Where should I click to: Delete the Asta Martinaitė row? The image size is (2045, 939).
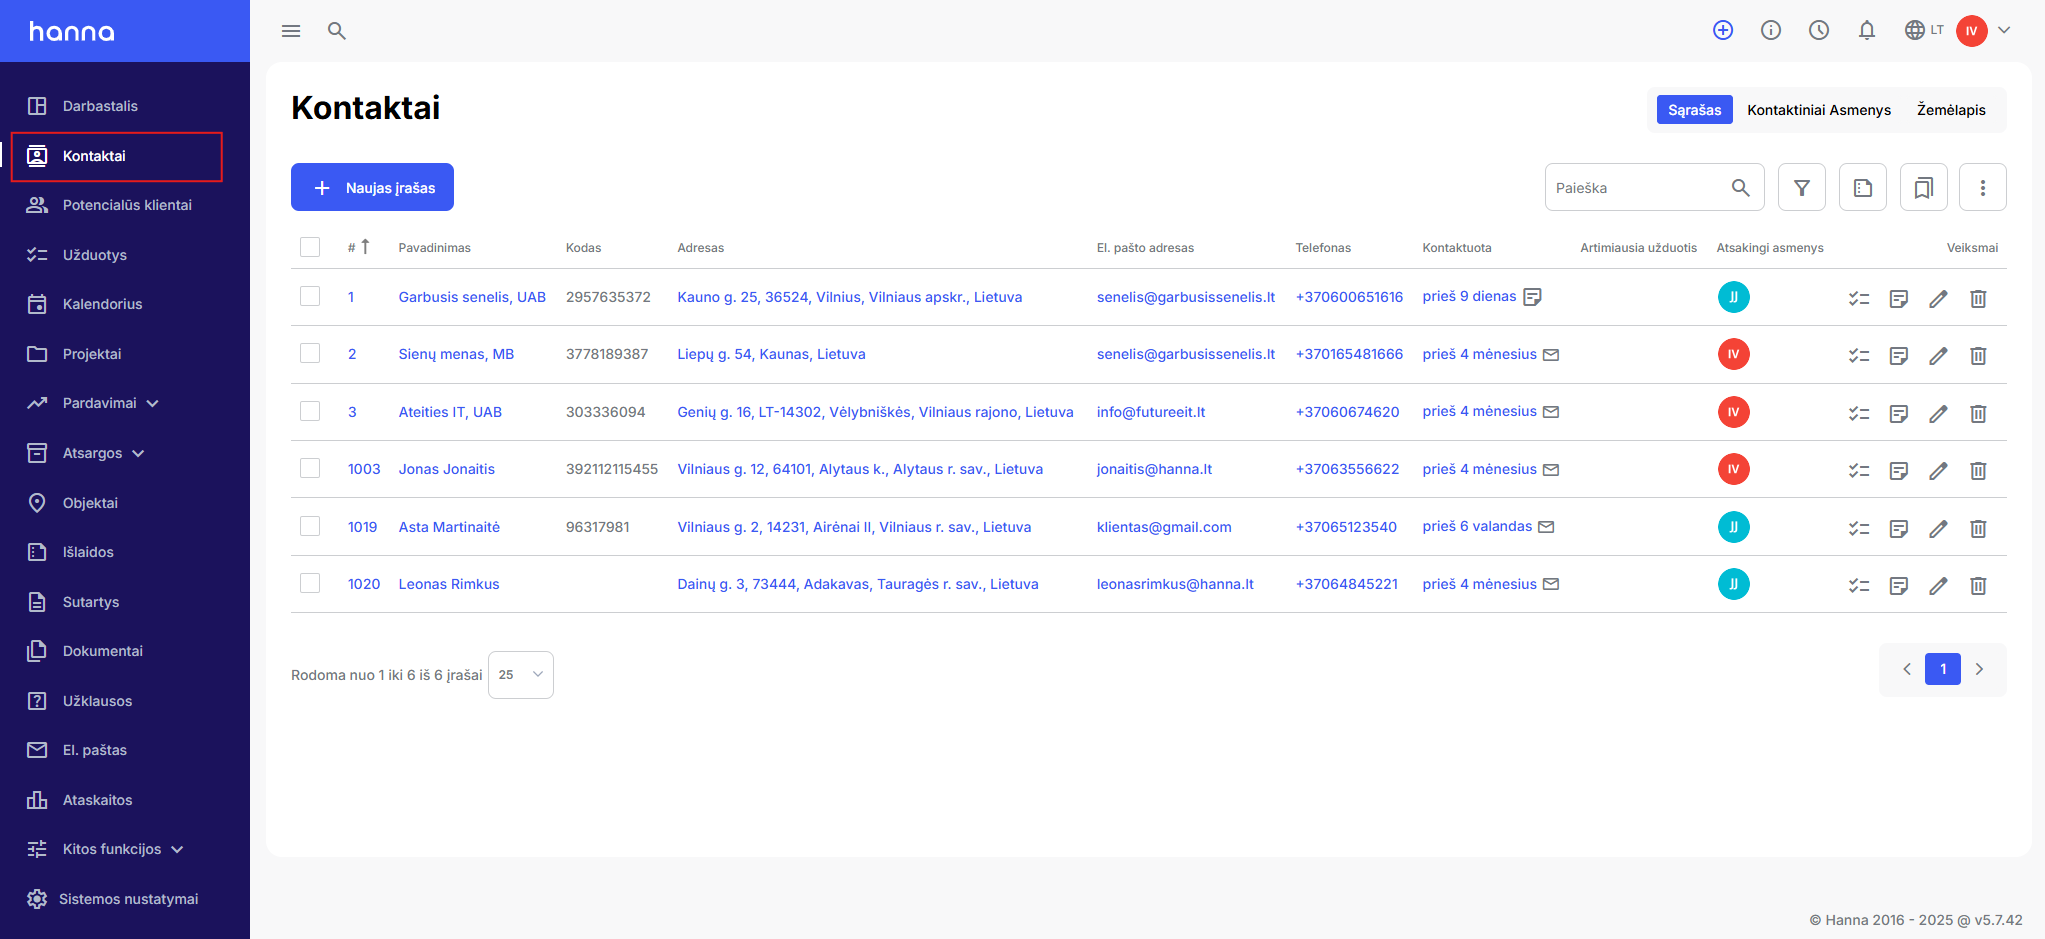pos(1978,528)
